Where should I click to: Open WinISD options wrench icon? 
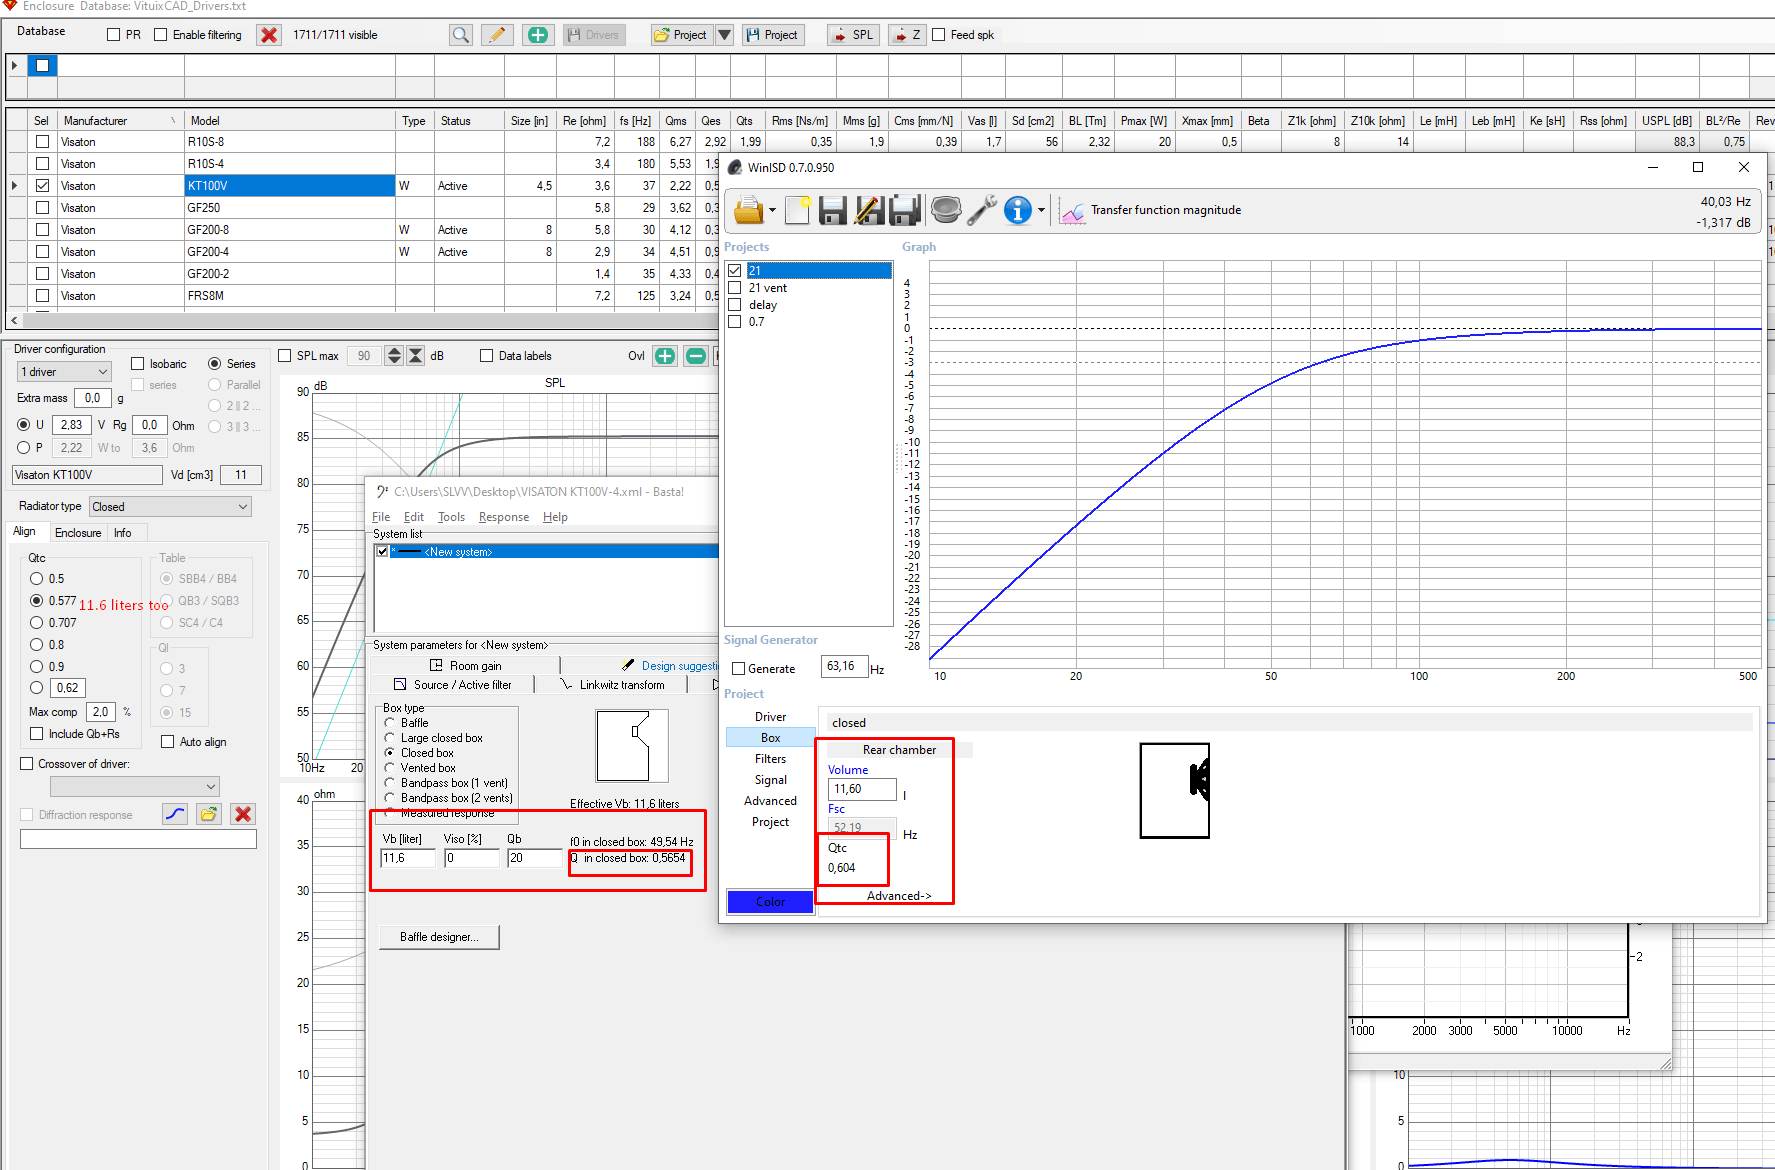tap(982, 210)
